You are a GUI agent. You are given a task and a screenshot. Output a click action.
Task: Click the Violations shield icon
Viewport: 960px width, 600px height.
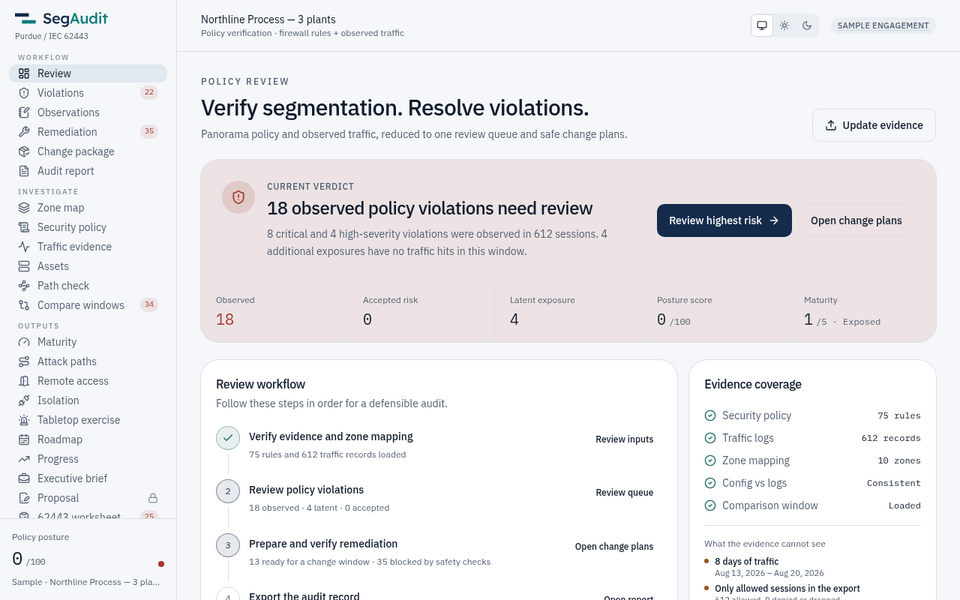24,93
